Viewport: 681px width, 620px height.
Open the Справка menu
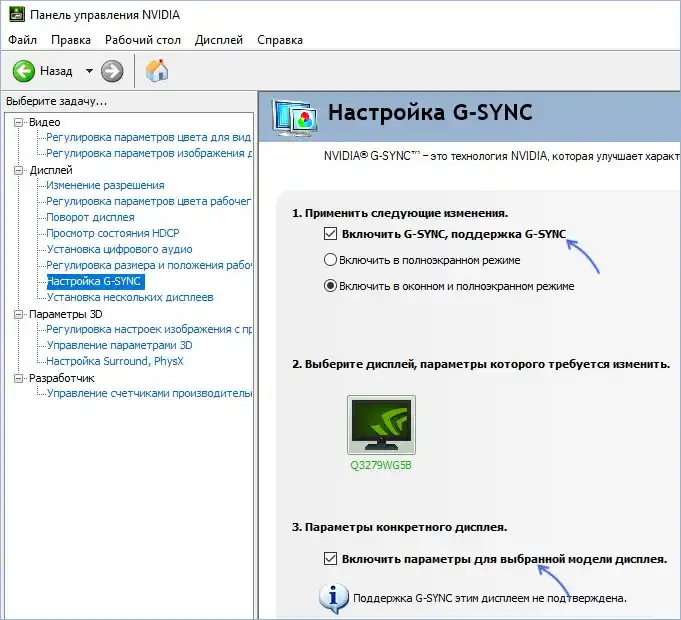(280, 40)
